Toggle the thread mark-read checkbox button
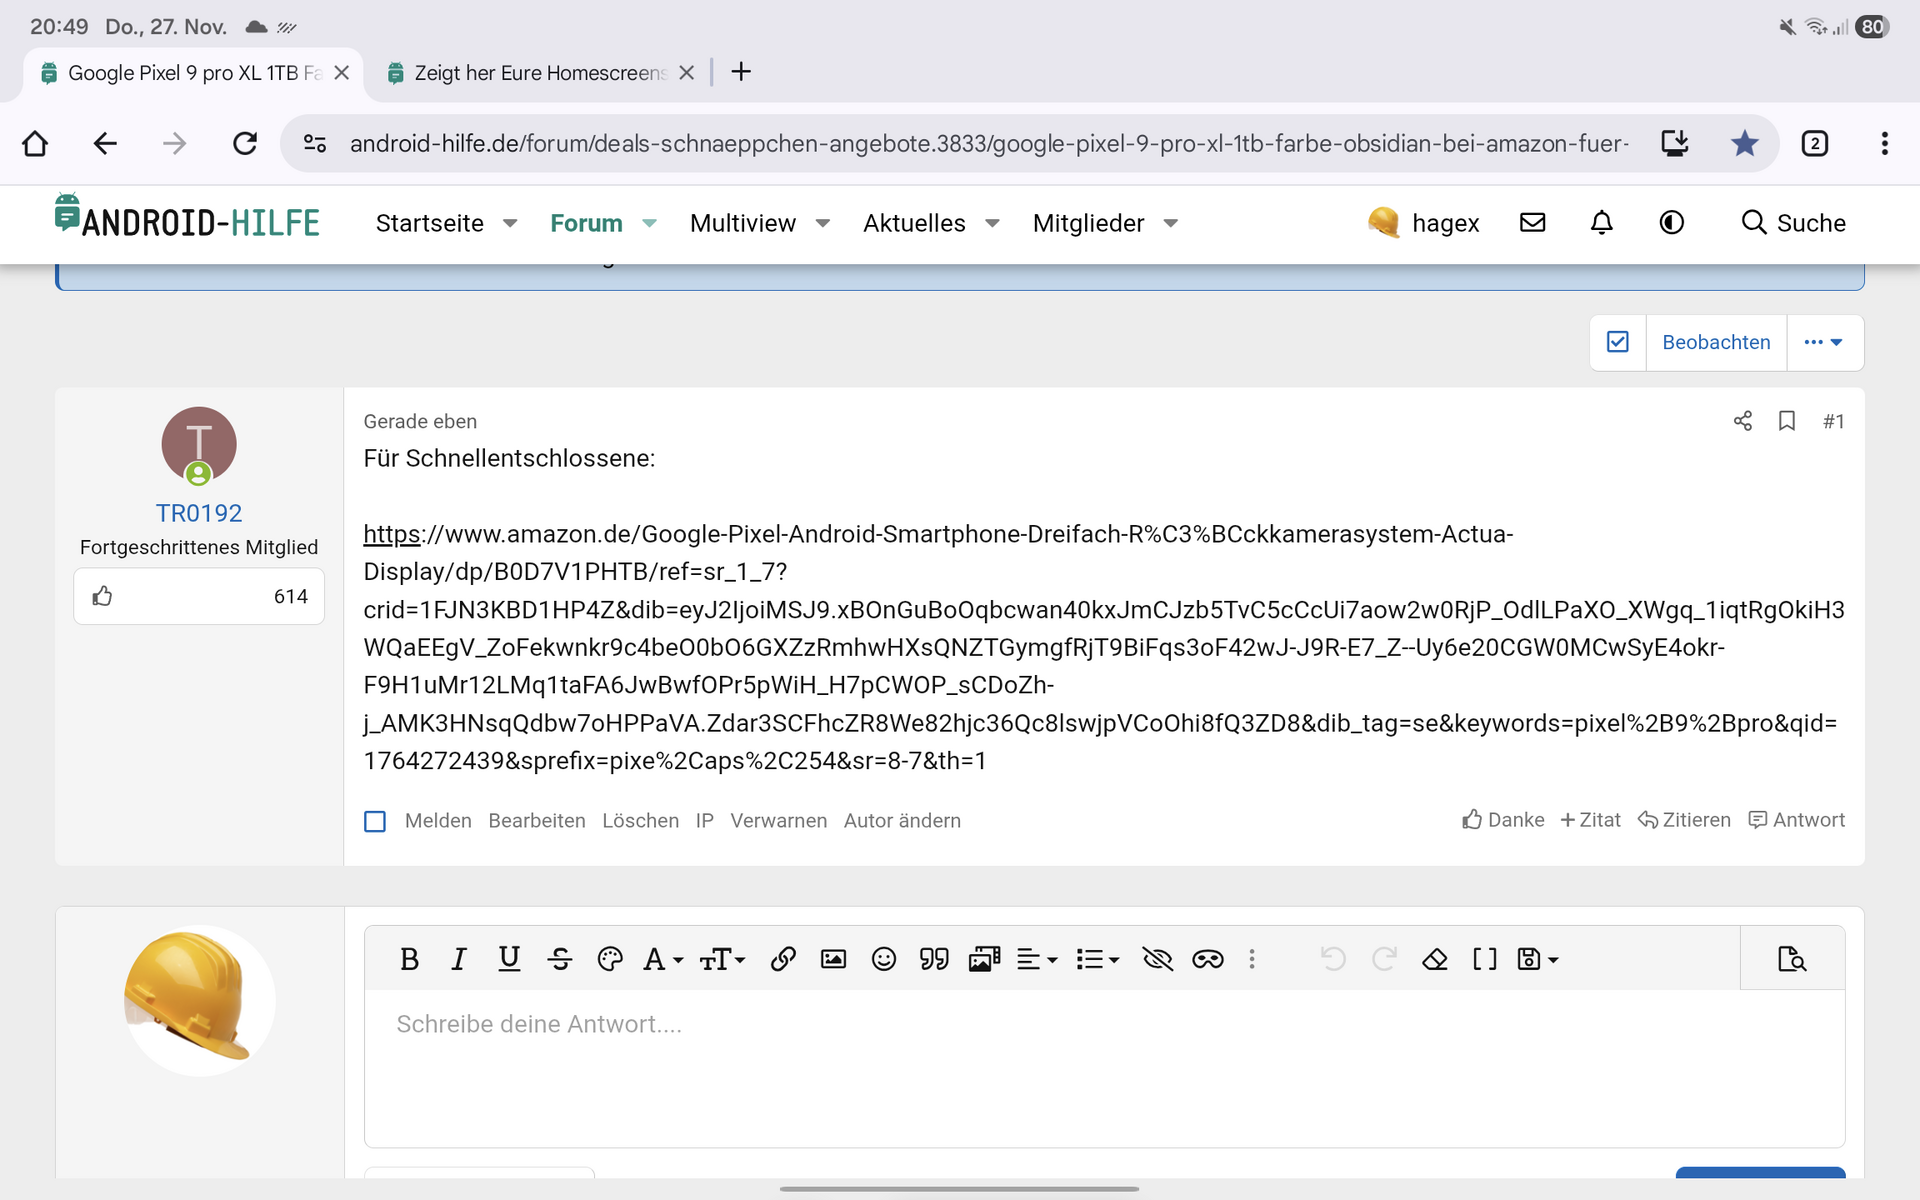This screenshot has height=1200, width=1920. 1617,342
